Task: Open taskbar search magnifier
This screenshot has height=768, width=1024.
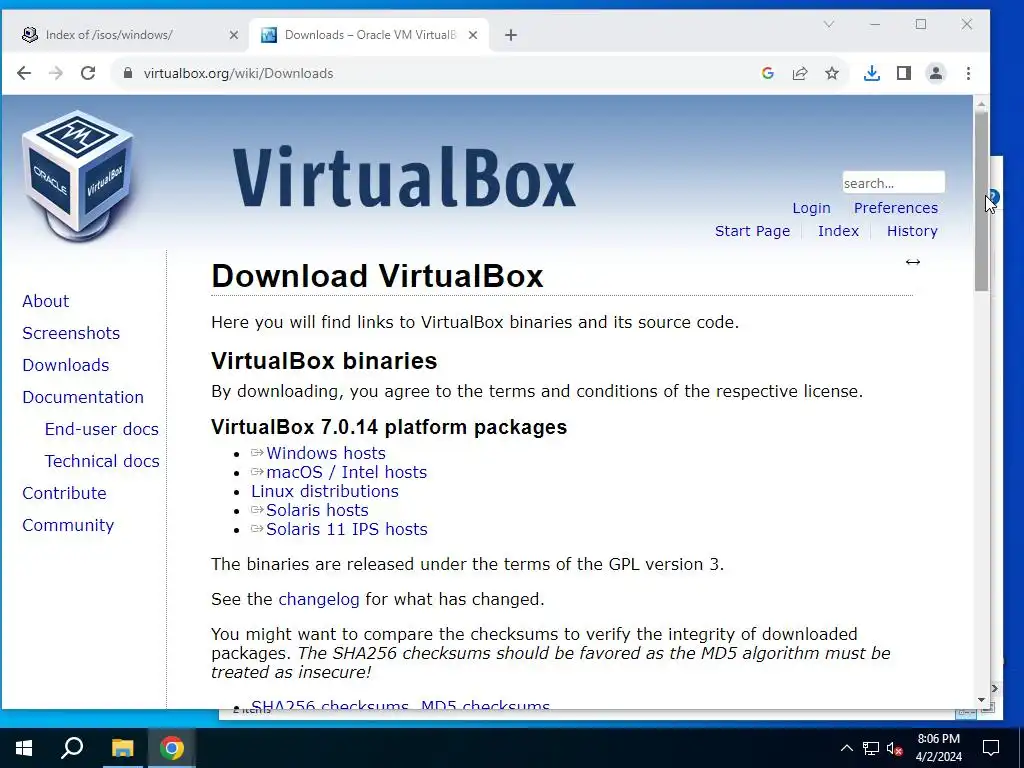Action: click(72, 748)
